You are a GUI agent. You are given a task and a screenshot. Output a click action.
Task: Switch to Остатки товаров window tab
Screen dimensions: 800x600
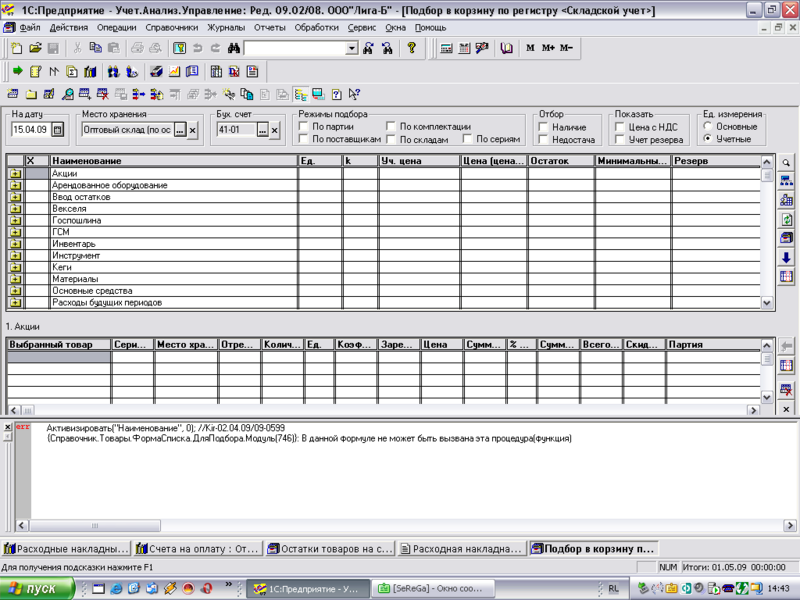[x=330, y=548]
